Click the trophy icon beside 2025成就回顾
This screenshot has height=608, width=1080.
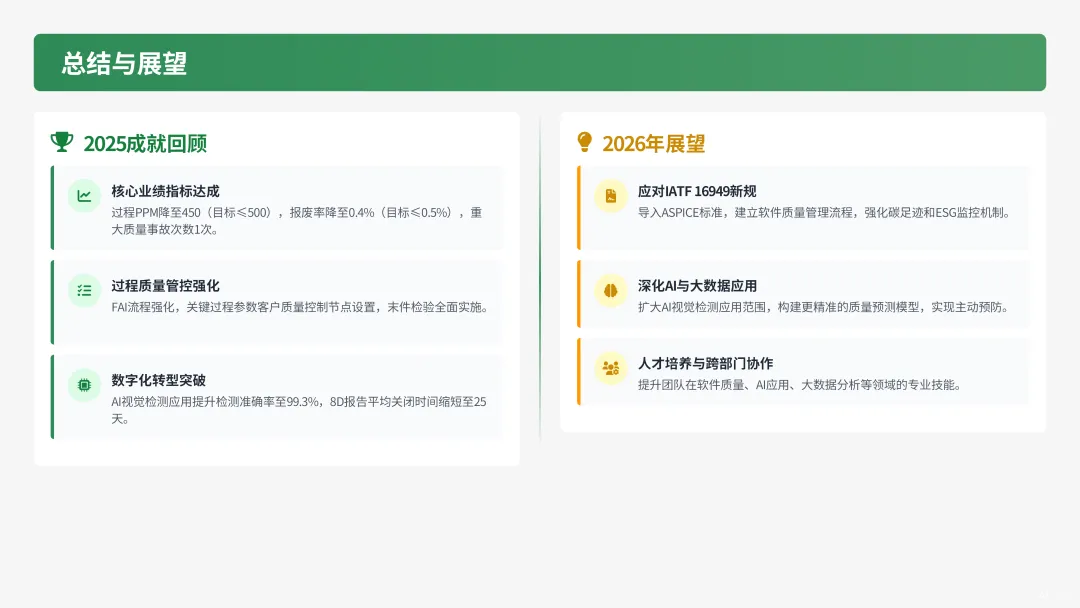[x=62, y=142]
